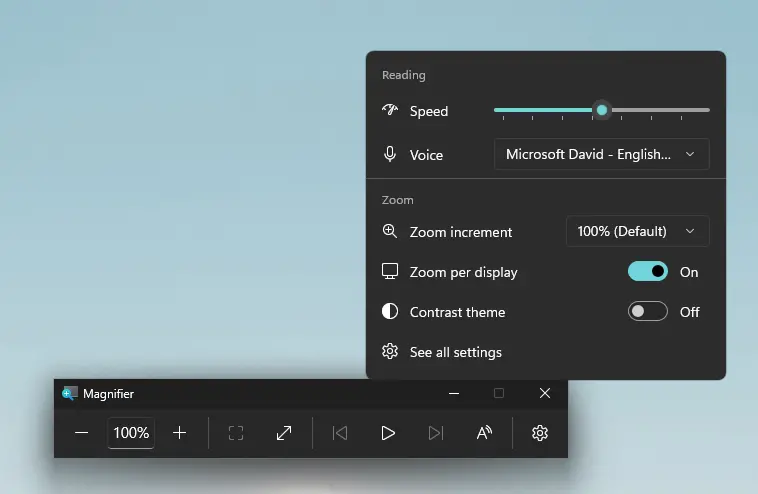Click the read from here icon
758x494 pixels.
point(484,433)
